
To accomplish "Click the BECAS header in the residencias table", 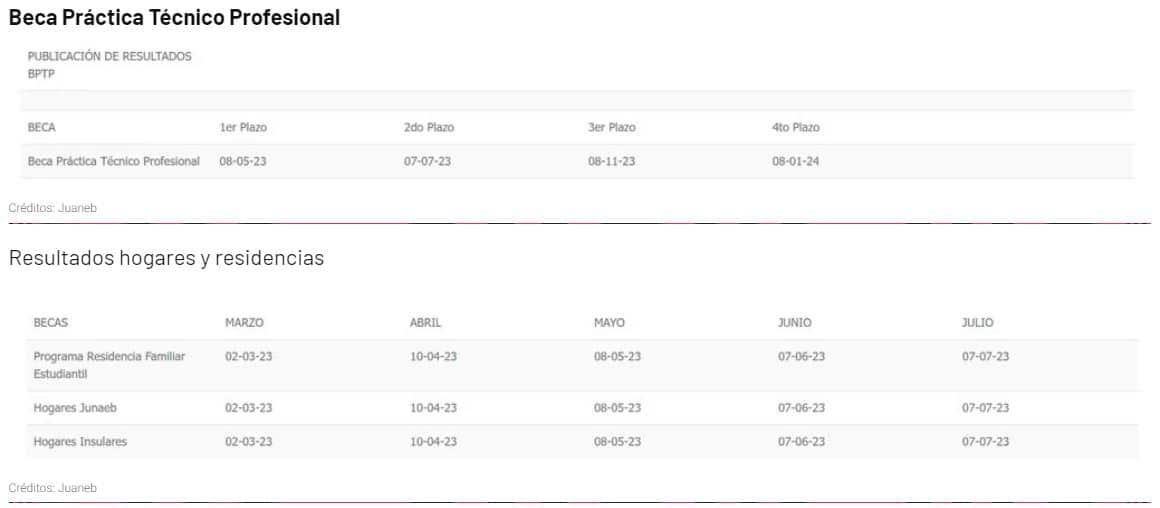I will pos(51,323).
